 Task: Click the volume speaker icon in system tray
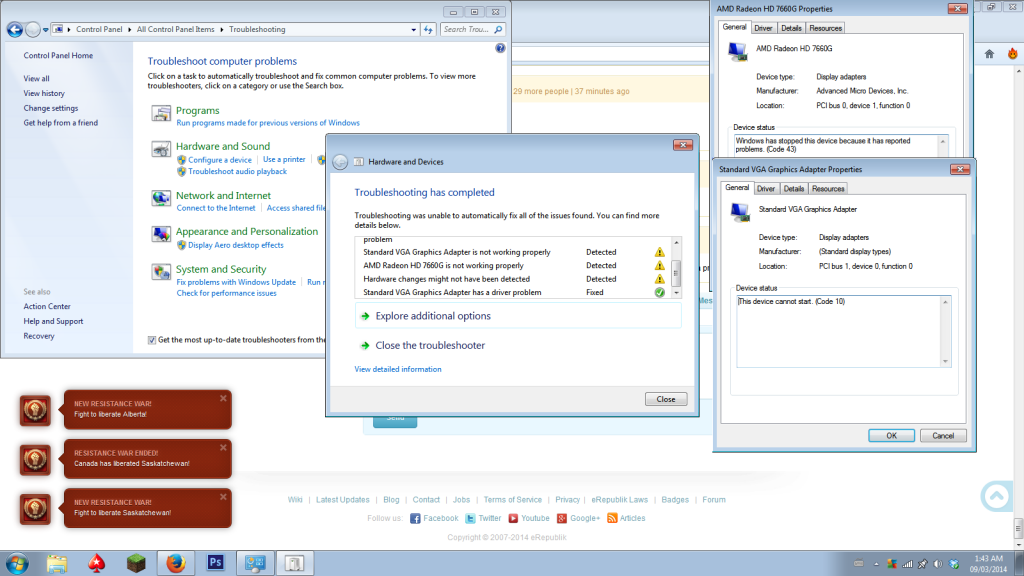[x=938, y=564]
